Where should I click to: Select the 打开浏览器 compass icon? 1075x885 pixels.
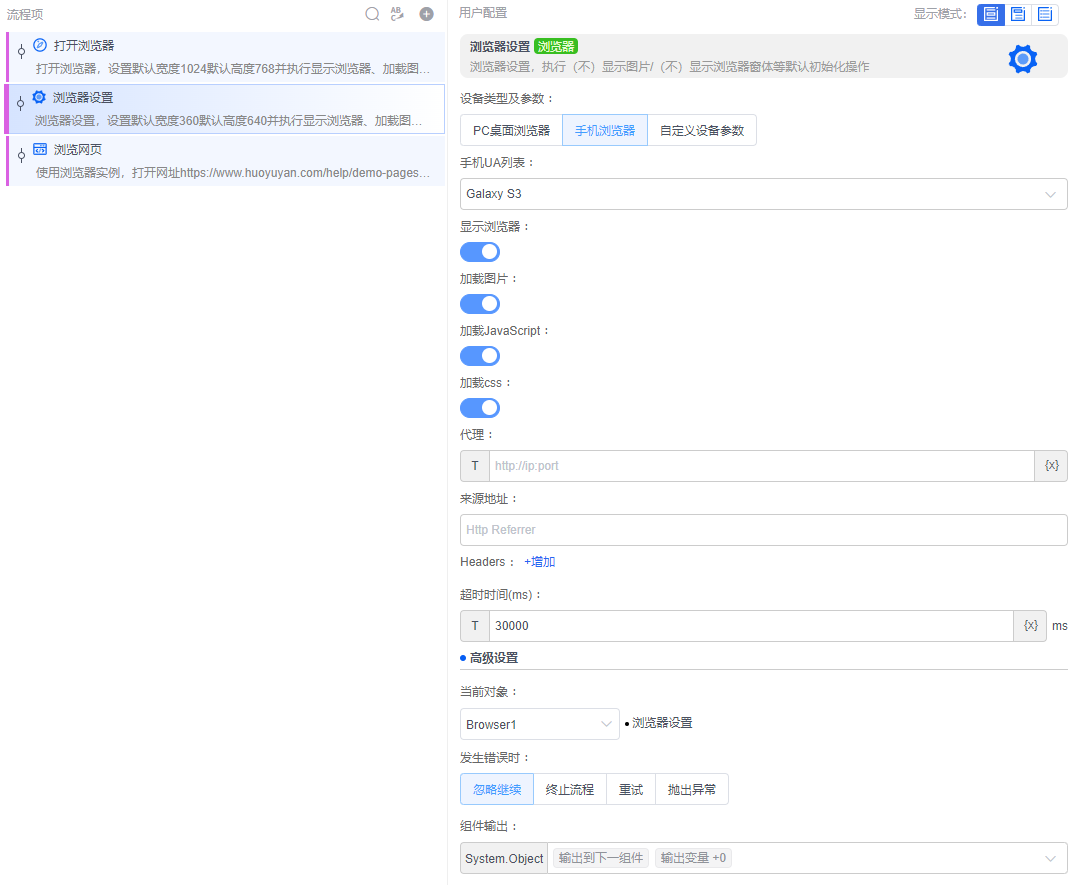38,45
